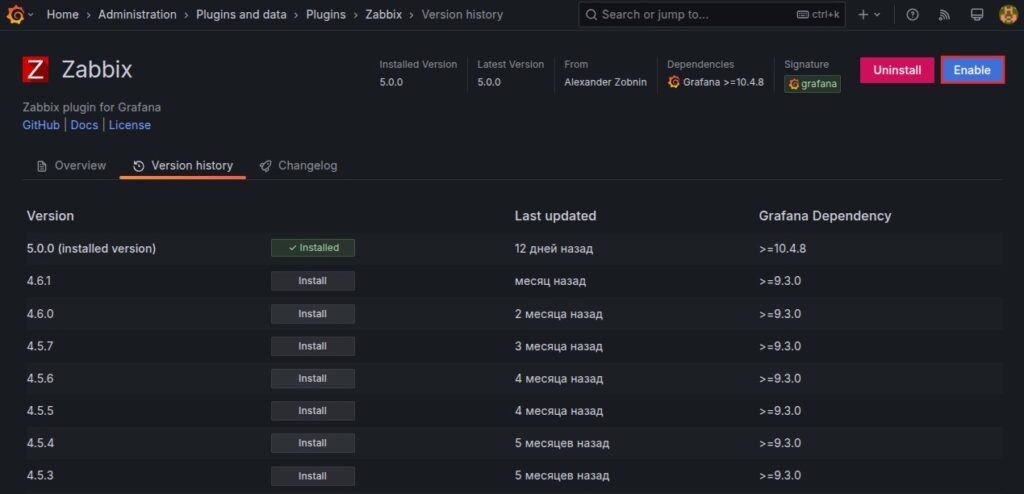Open the GitHub link

[41, 125]
